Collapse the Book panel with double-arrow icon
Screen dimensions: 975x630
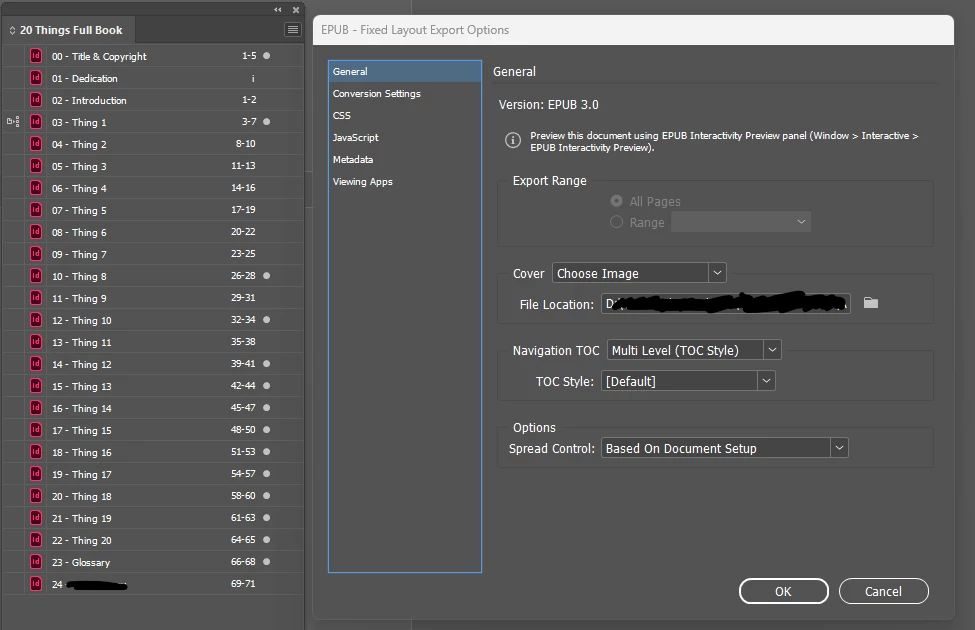[278, 9]
